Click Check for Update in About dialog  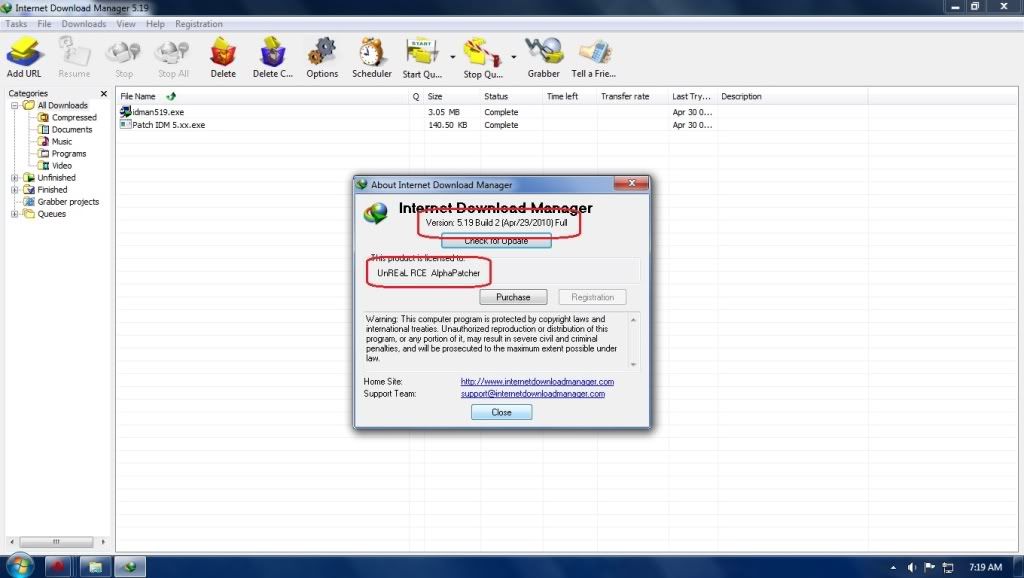[496, 241]
